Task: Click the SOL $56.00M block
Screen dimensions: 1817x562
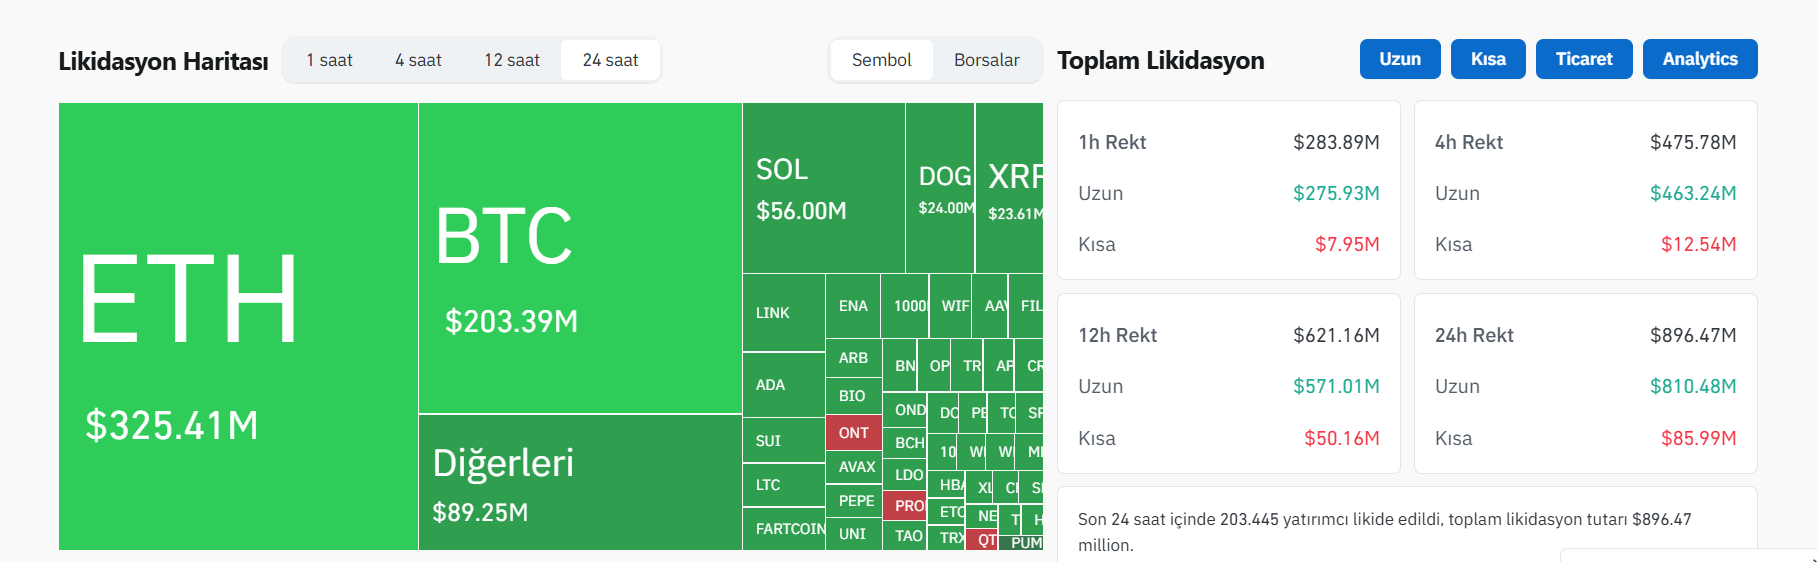Action: click(823, 188)
